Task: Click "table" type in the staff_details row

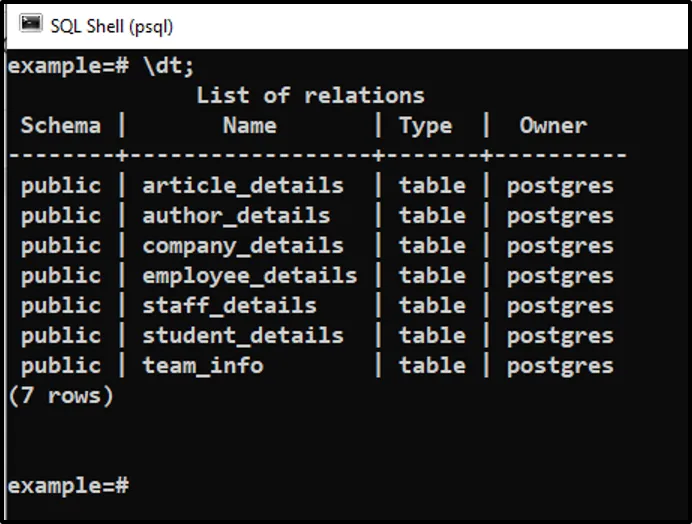Action: [x=432, y=306]
